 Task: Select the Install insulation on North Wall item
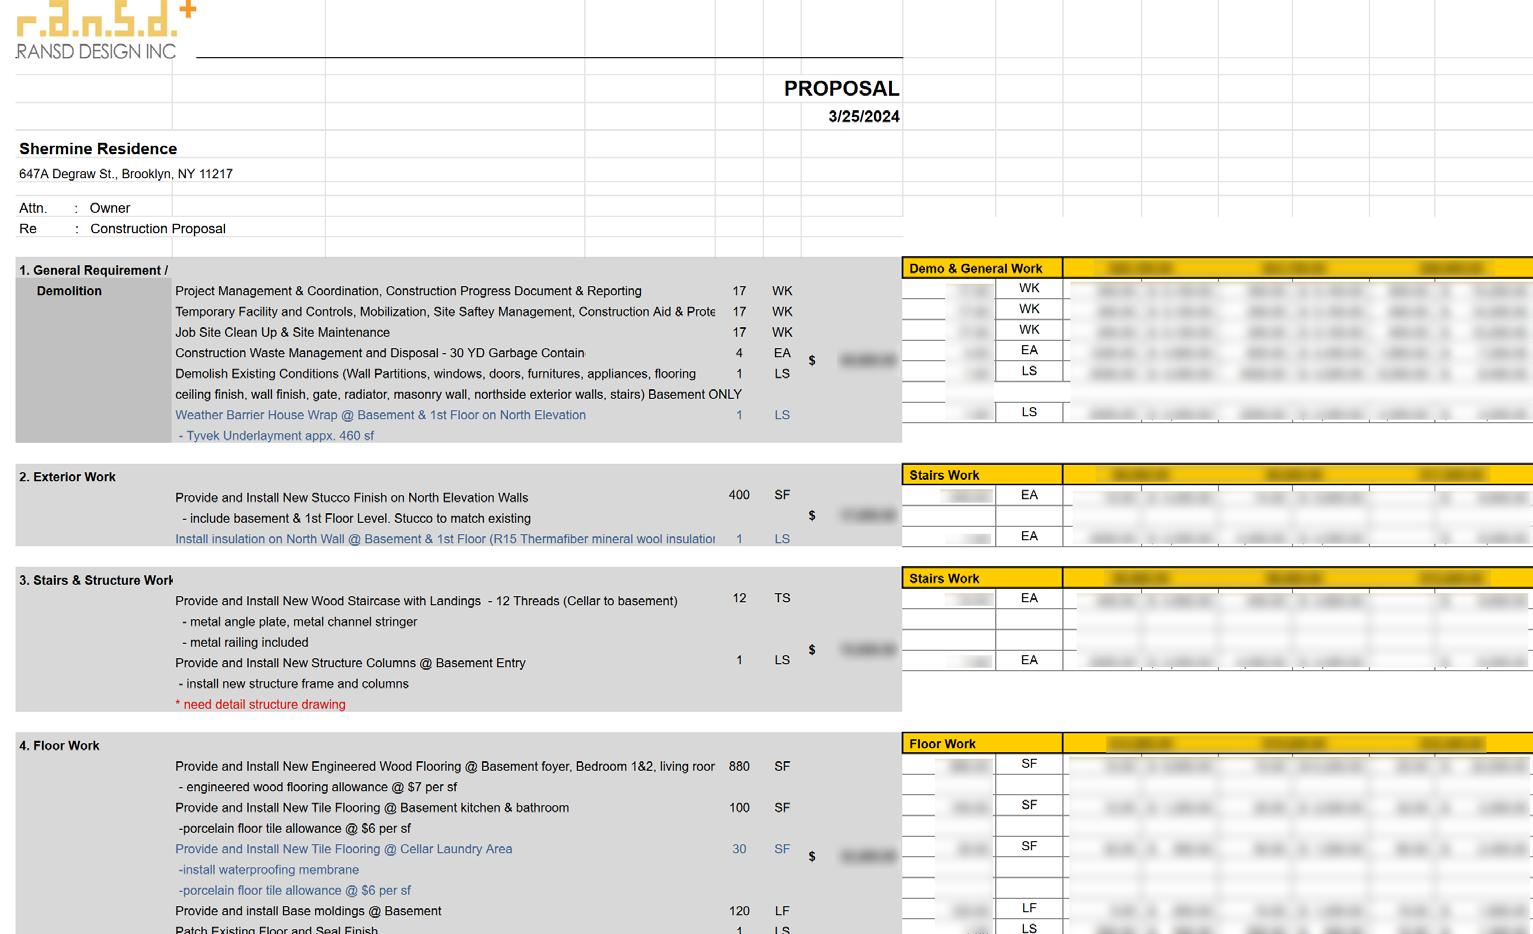pyautogui.click(x=445, y=539)
